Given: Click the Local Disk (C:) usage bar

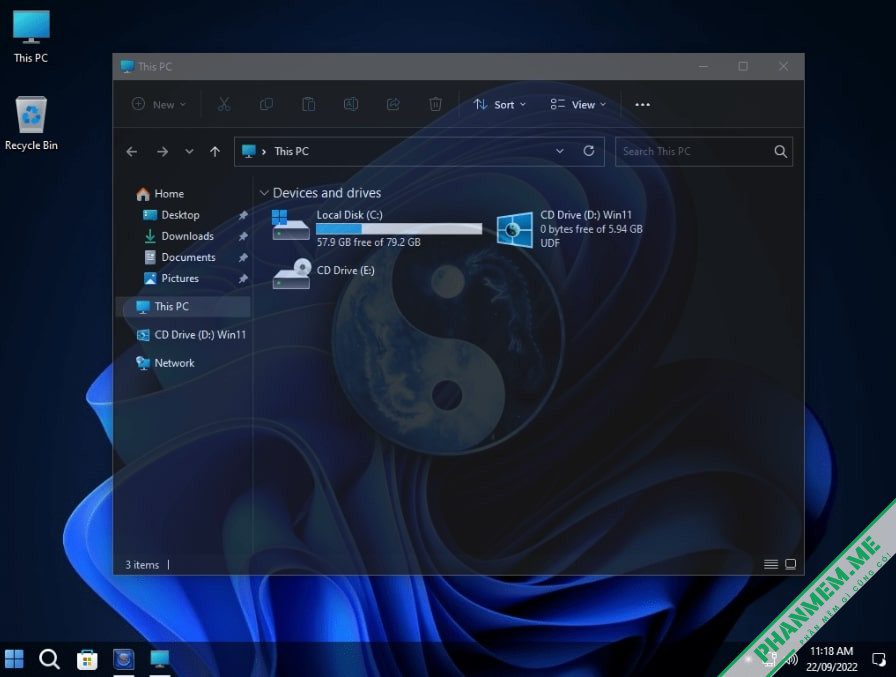Looking at the screenshot, I should click(399, 229).
